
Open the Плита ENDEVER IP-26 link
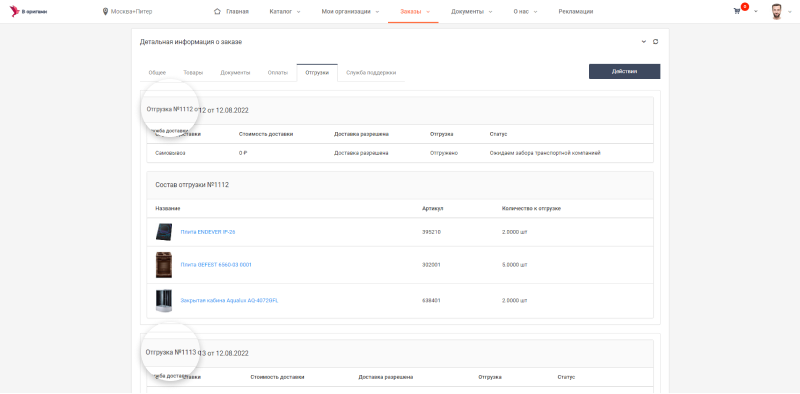208,232
